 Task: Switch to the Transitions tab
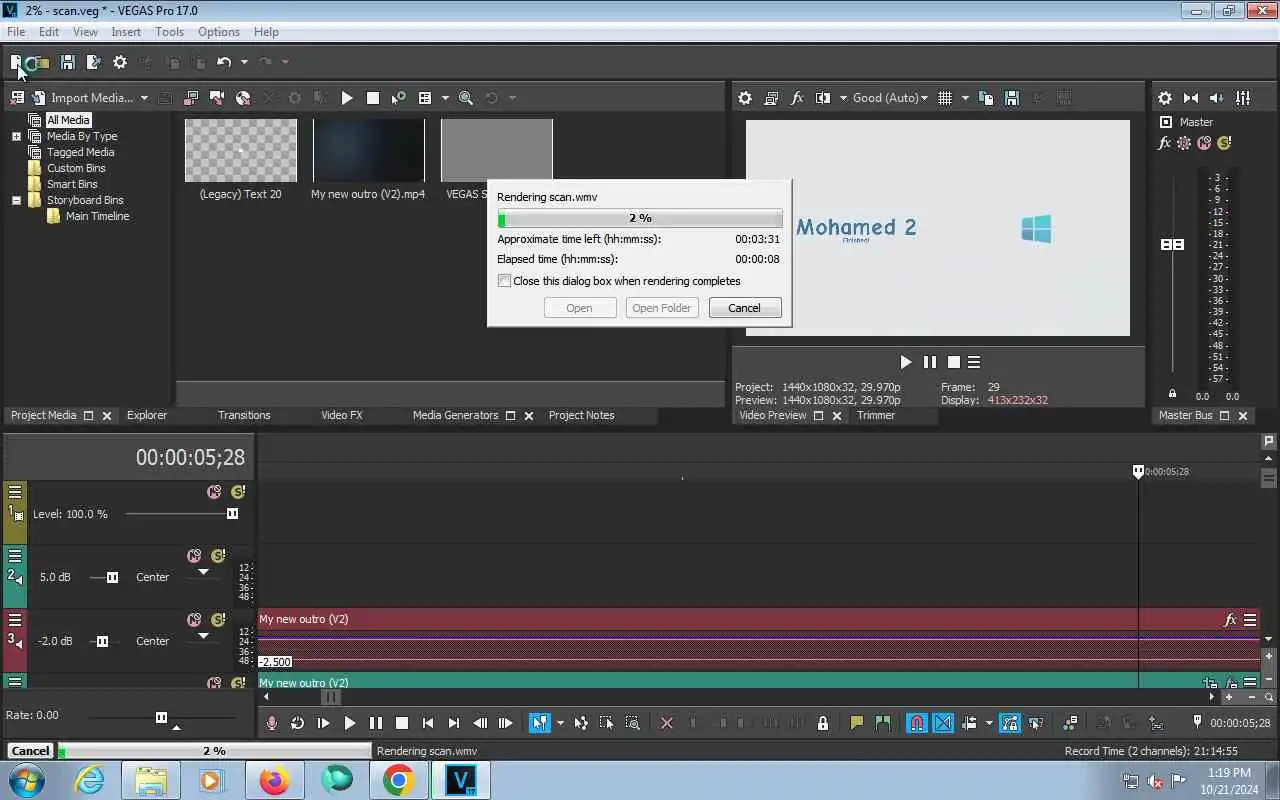[x=244, y=415]
